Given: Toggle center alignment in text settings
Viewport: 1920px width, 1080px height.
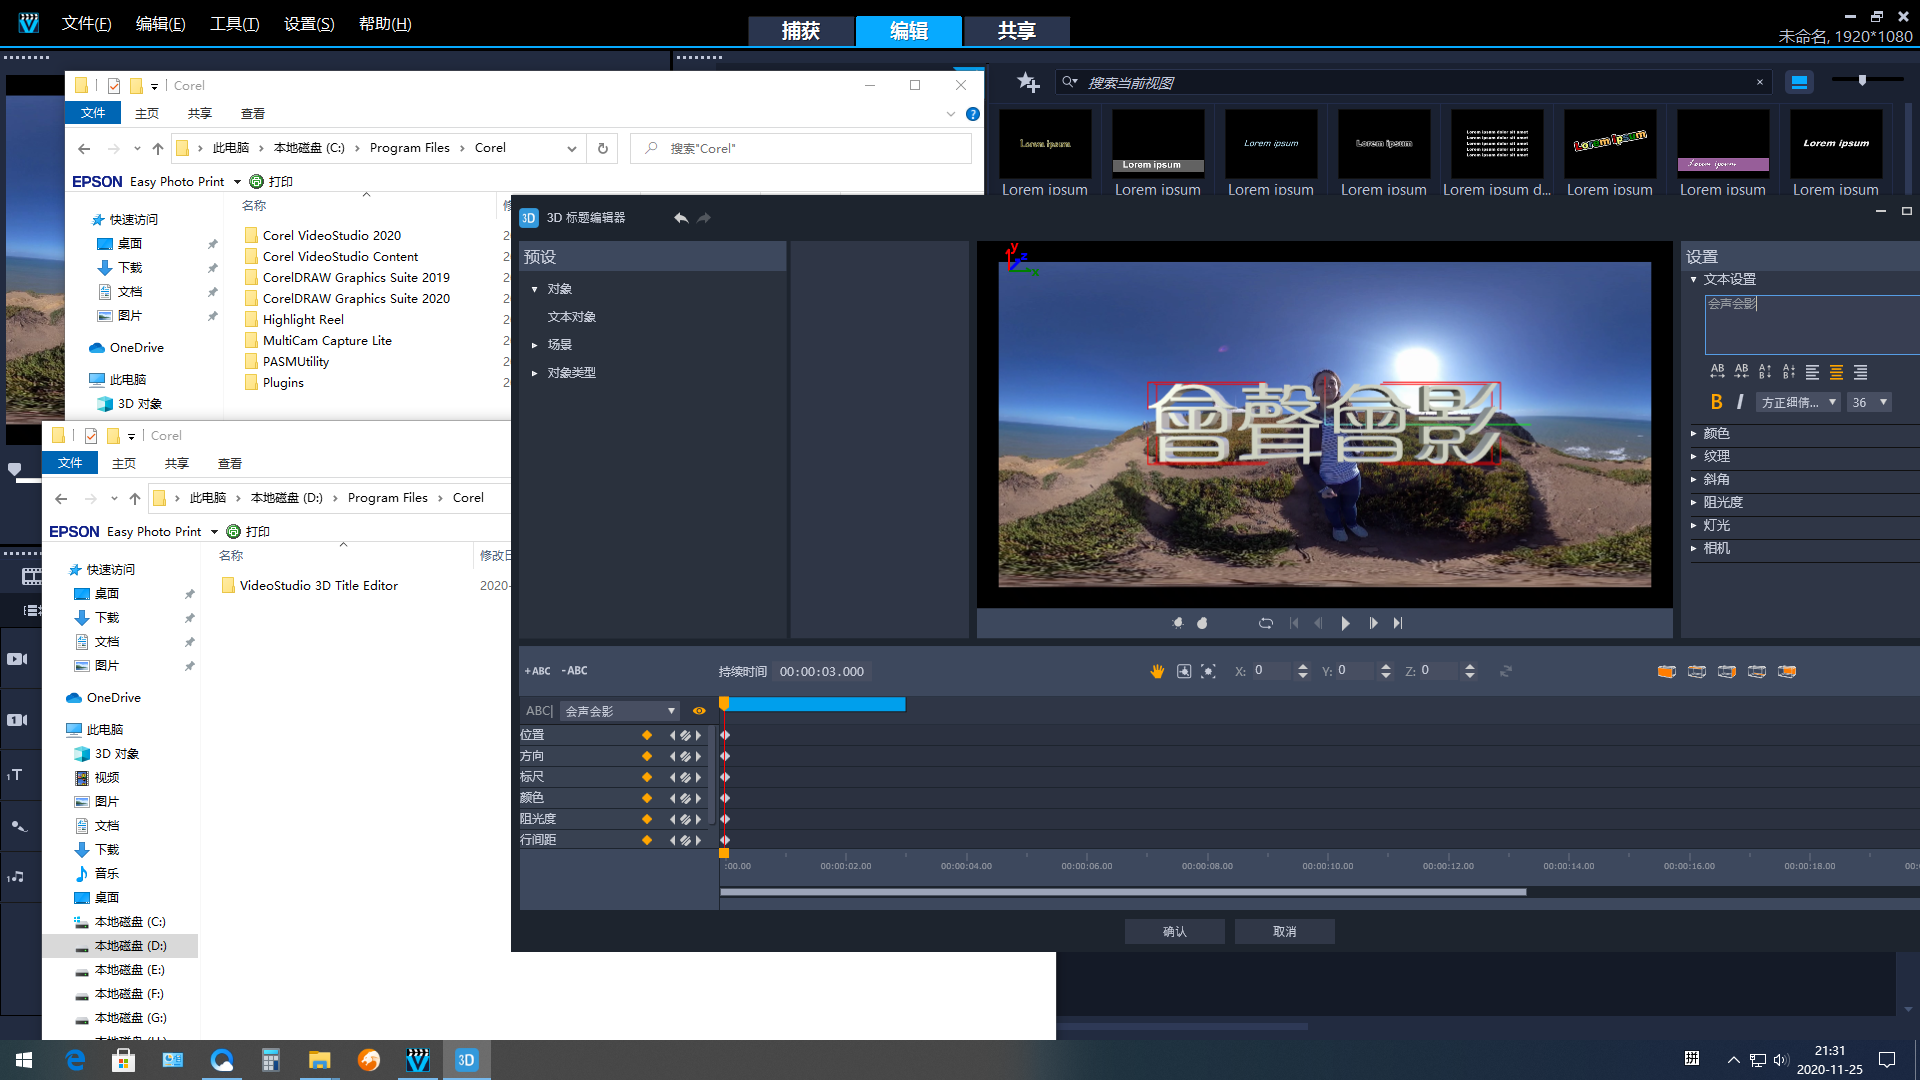Looking at the screenshot, I should click(1836, 372).
